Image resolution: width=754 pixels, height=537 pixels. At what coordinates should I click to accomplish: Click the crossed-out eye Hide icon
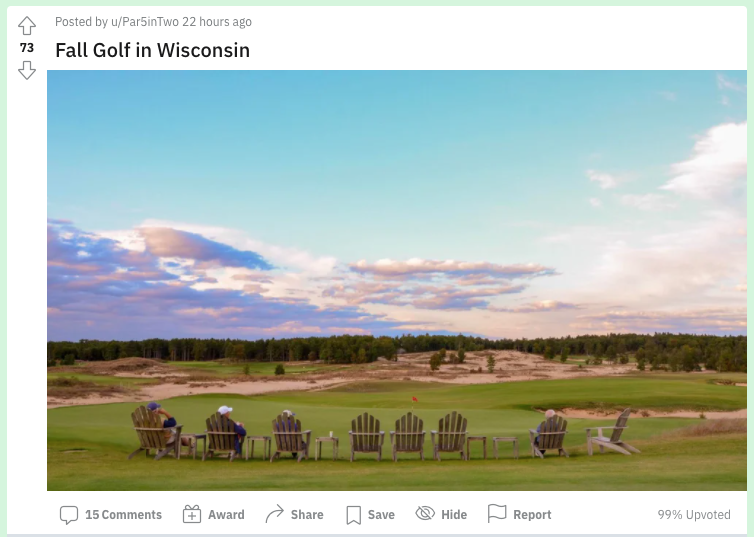[425, 513]
